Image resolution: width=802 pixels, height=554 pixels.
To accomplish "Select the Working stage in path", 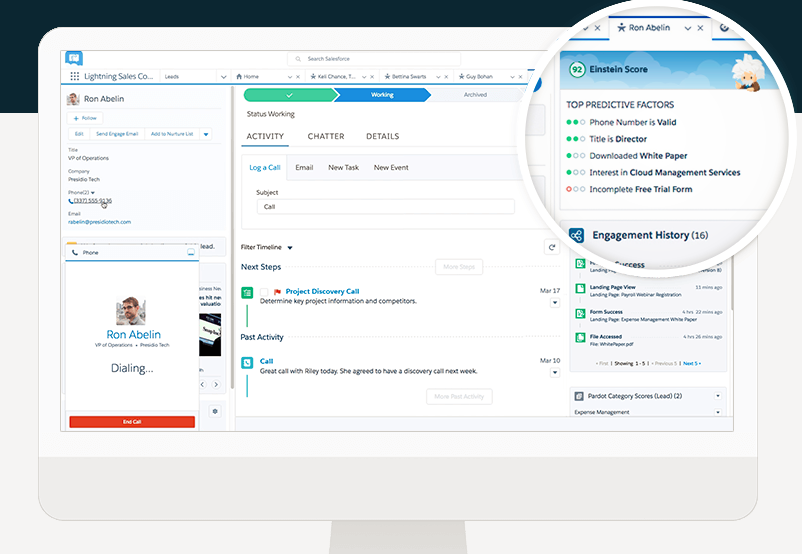I will pos(382,95).
